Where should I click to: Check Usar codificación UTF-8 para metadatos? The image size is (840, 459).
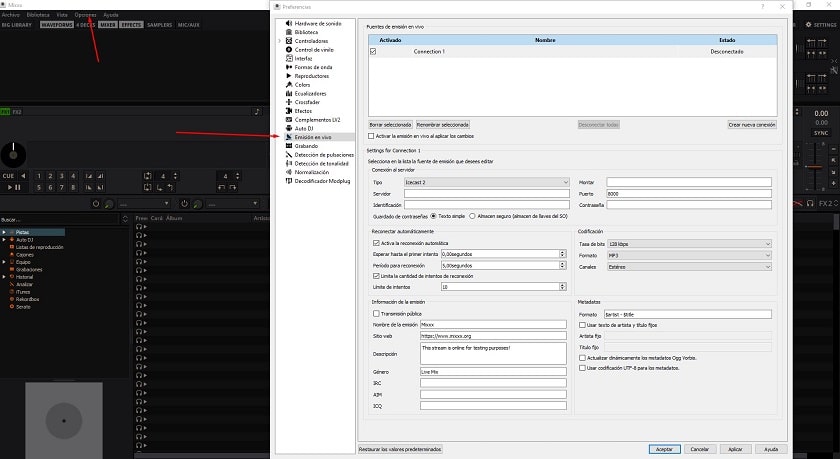pos(582,368)
